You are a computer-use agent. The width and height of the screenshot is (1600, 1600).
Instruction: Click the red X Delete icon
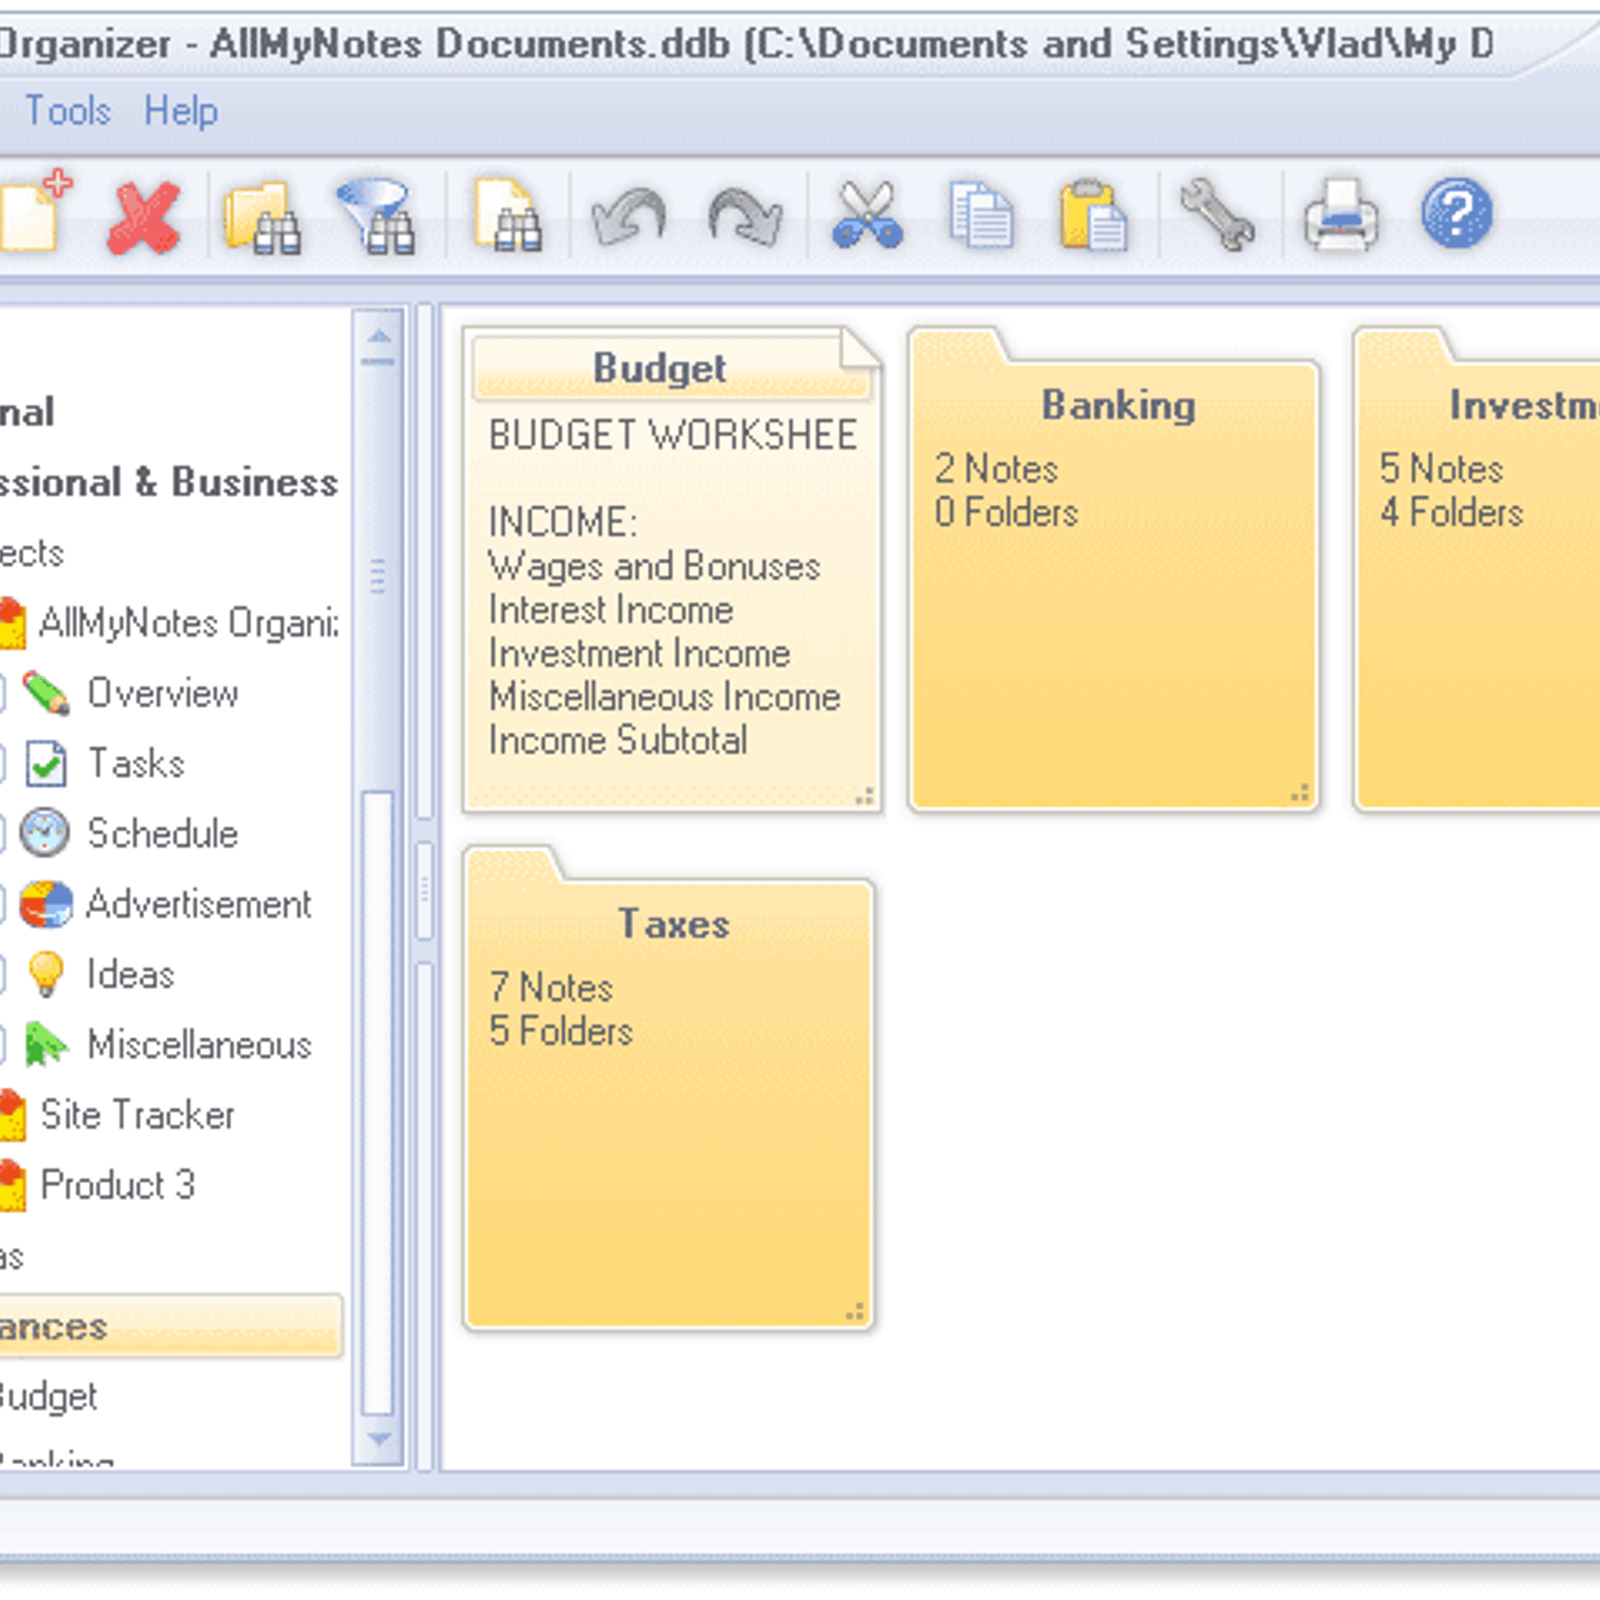click(144, 217)
